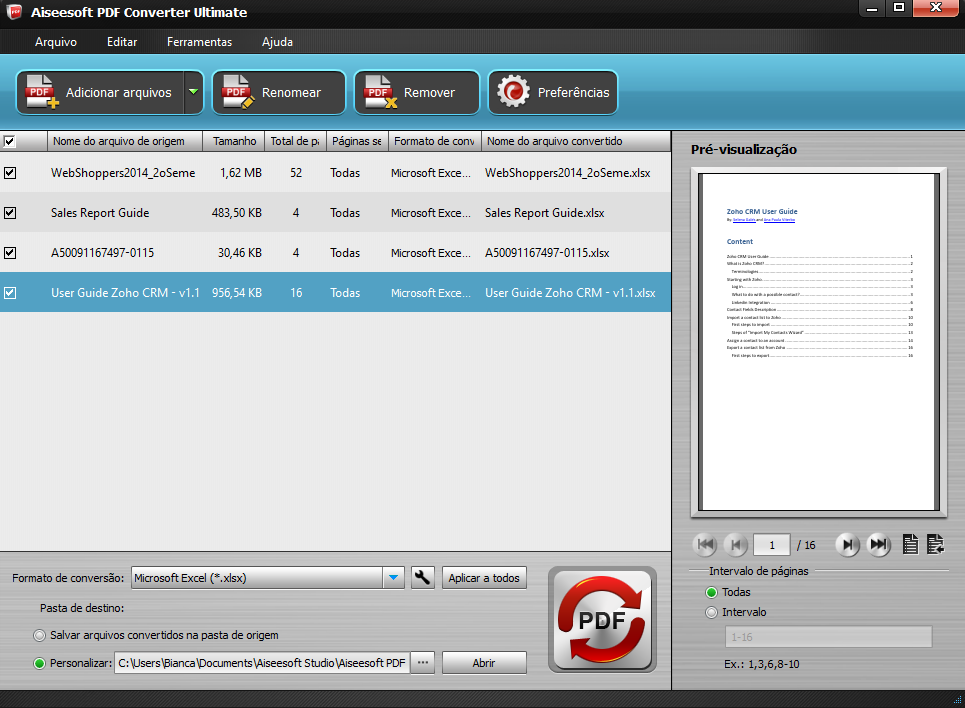The width and height of the screenshot is (965, 708).
Task: Minimize the Aiseesoft window
Action: pyautogui.click(x=872, y=8)
